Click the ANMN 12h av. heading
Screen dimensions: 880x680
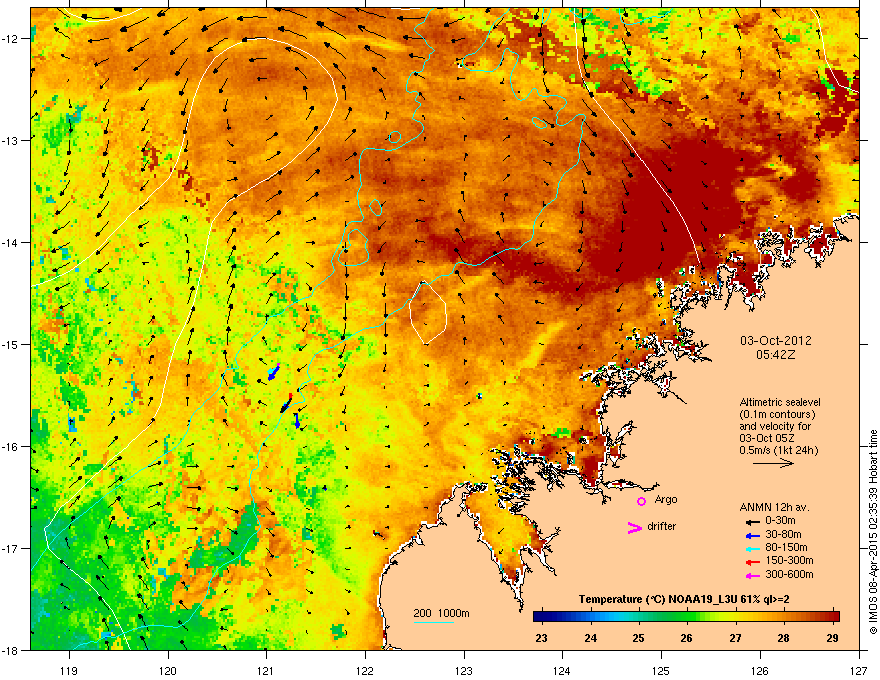point(774,507)
